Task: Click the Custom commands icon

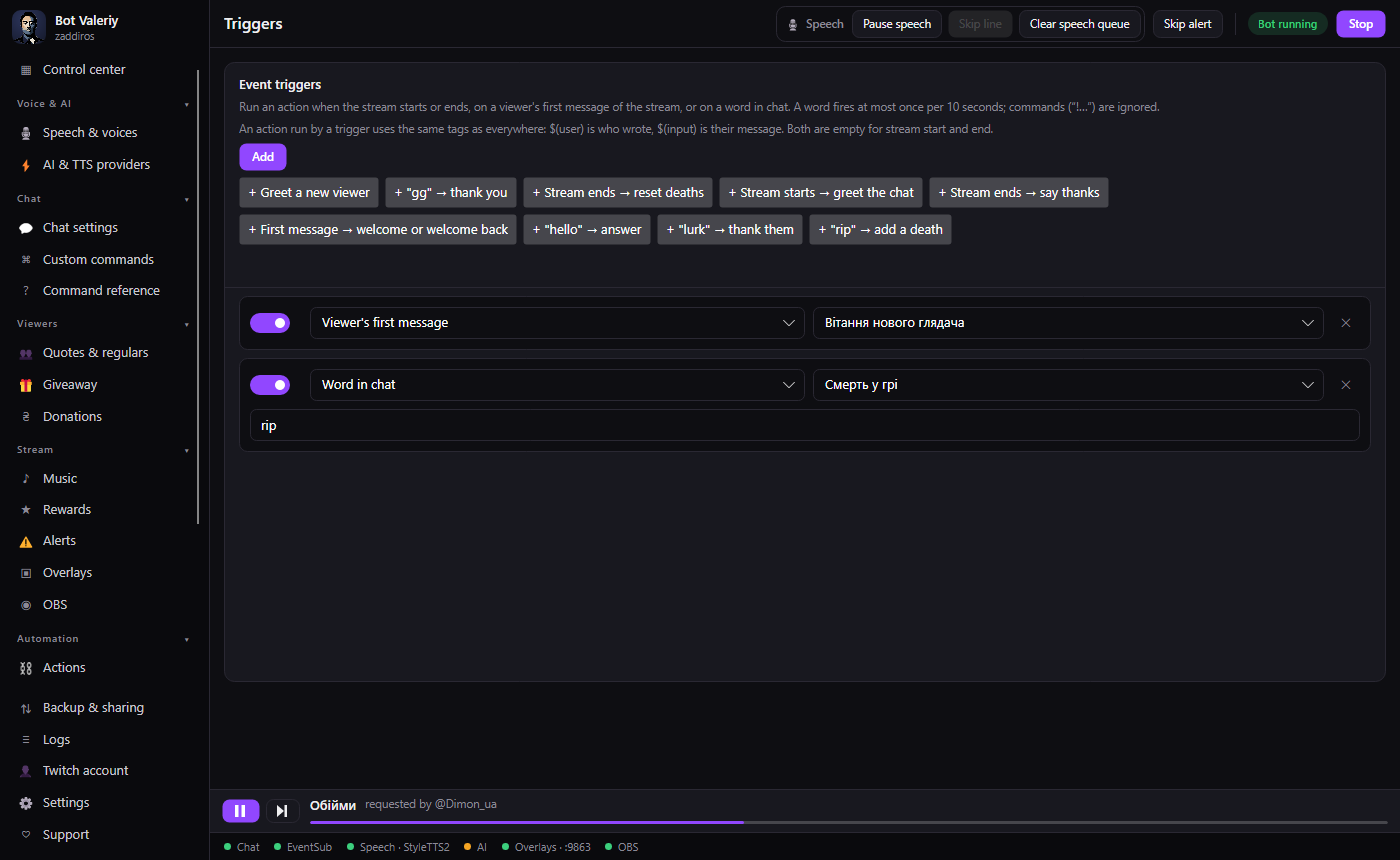Action: 26,260
